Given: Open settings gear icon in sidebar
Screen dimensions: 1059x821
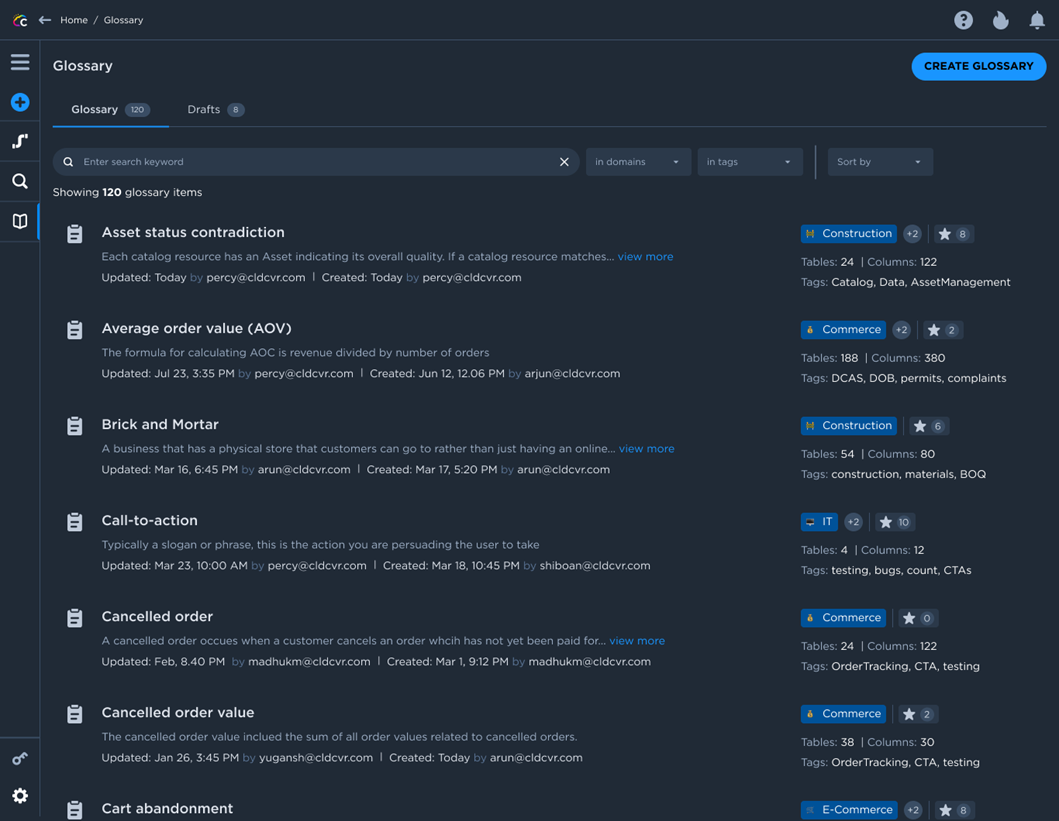Looking at the screenshot, I should (x=20, y=796).
